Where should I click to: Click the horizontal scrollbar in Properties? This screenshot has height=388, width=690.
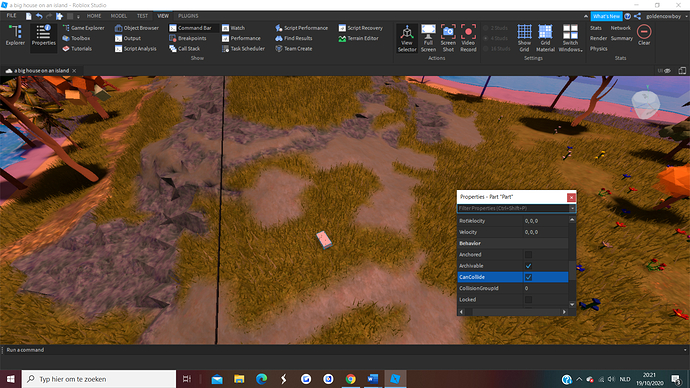click(513, 311)
